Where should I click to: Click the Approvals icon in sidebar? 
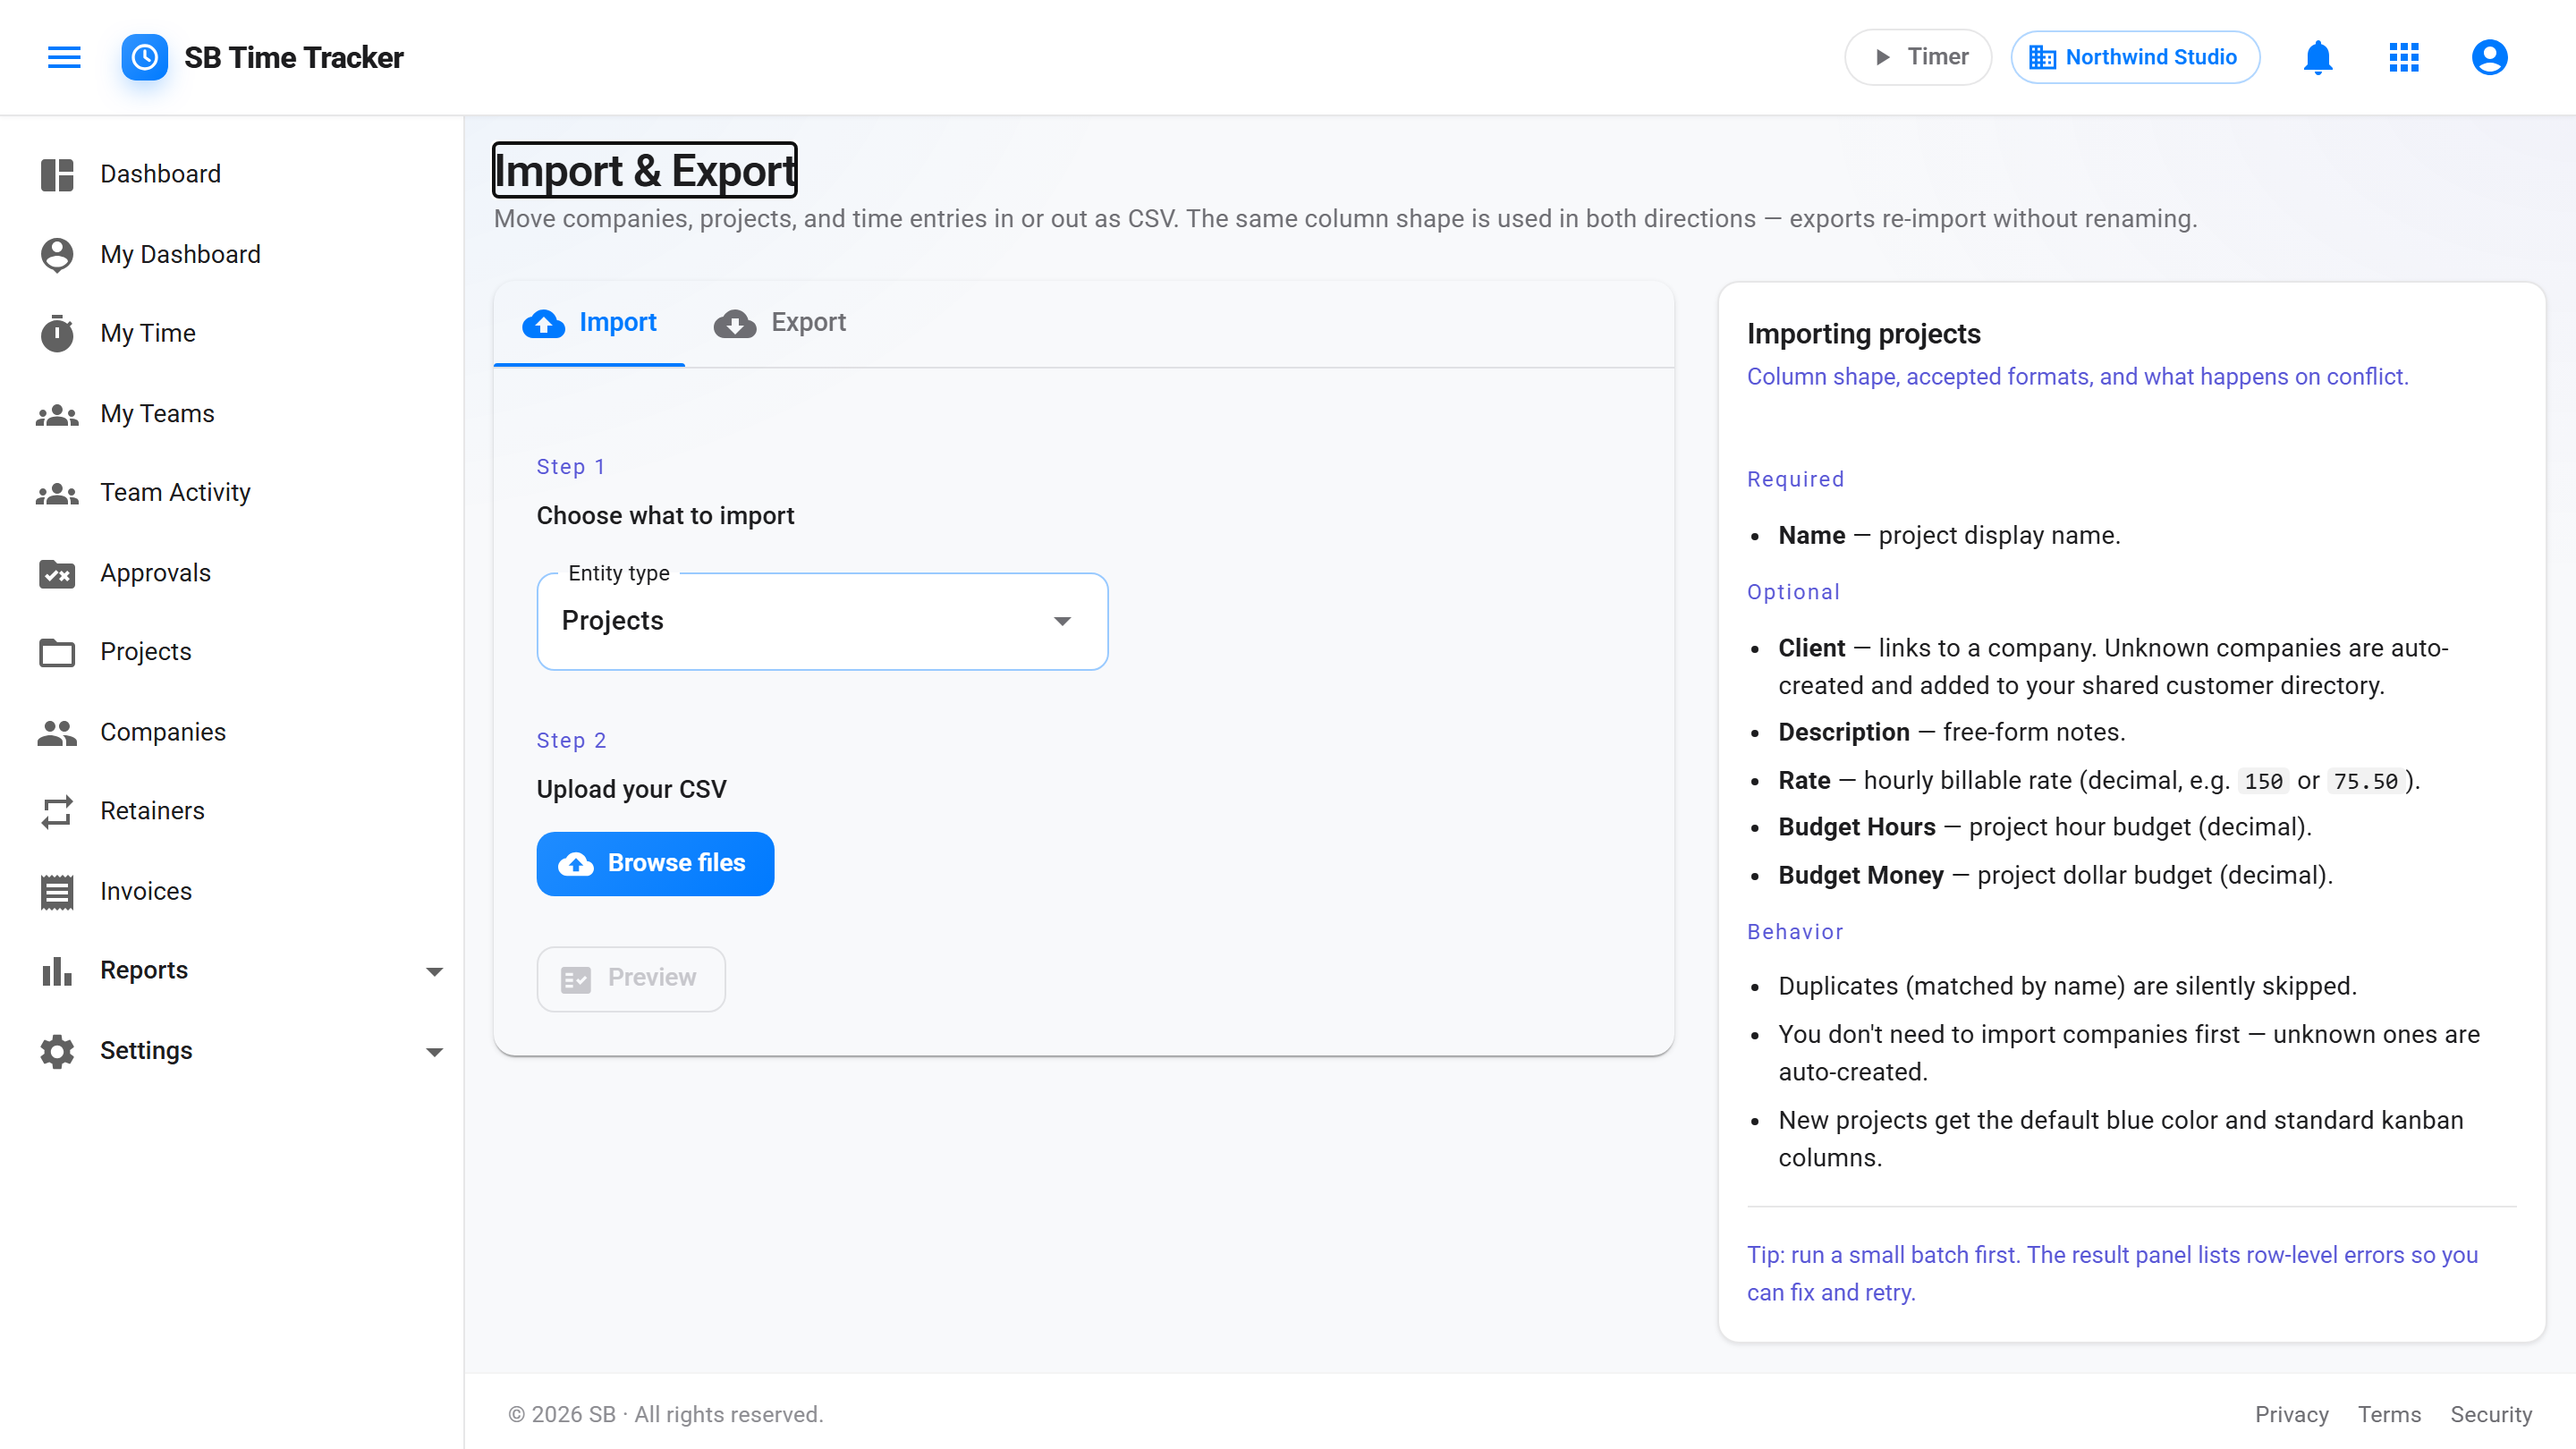(x=57, y=573)
